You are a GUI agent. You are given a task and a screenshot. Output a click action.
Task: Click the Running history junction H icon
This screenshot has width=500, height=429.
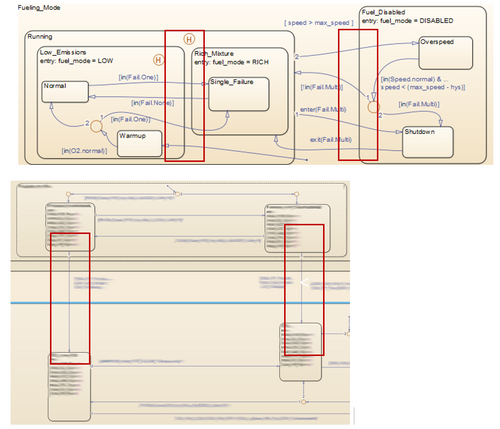[189, 39]
